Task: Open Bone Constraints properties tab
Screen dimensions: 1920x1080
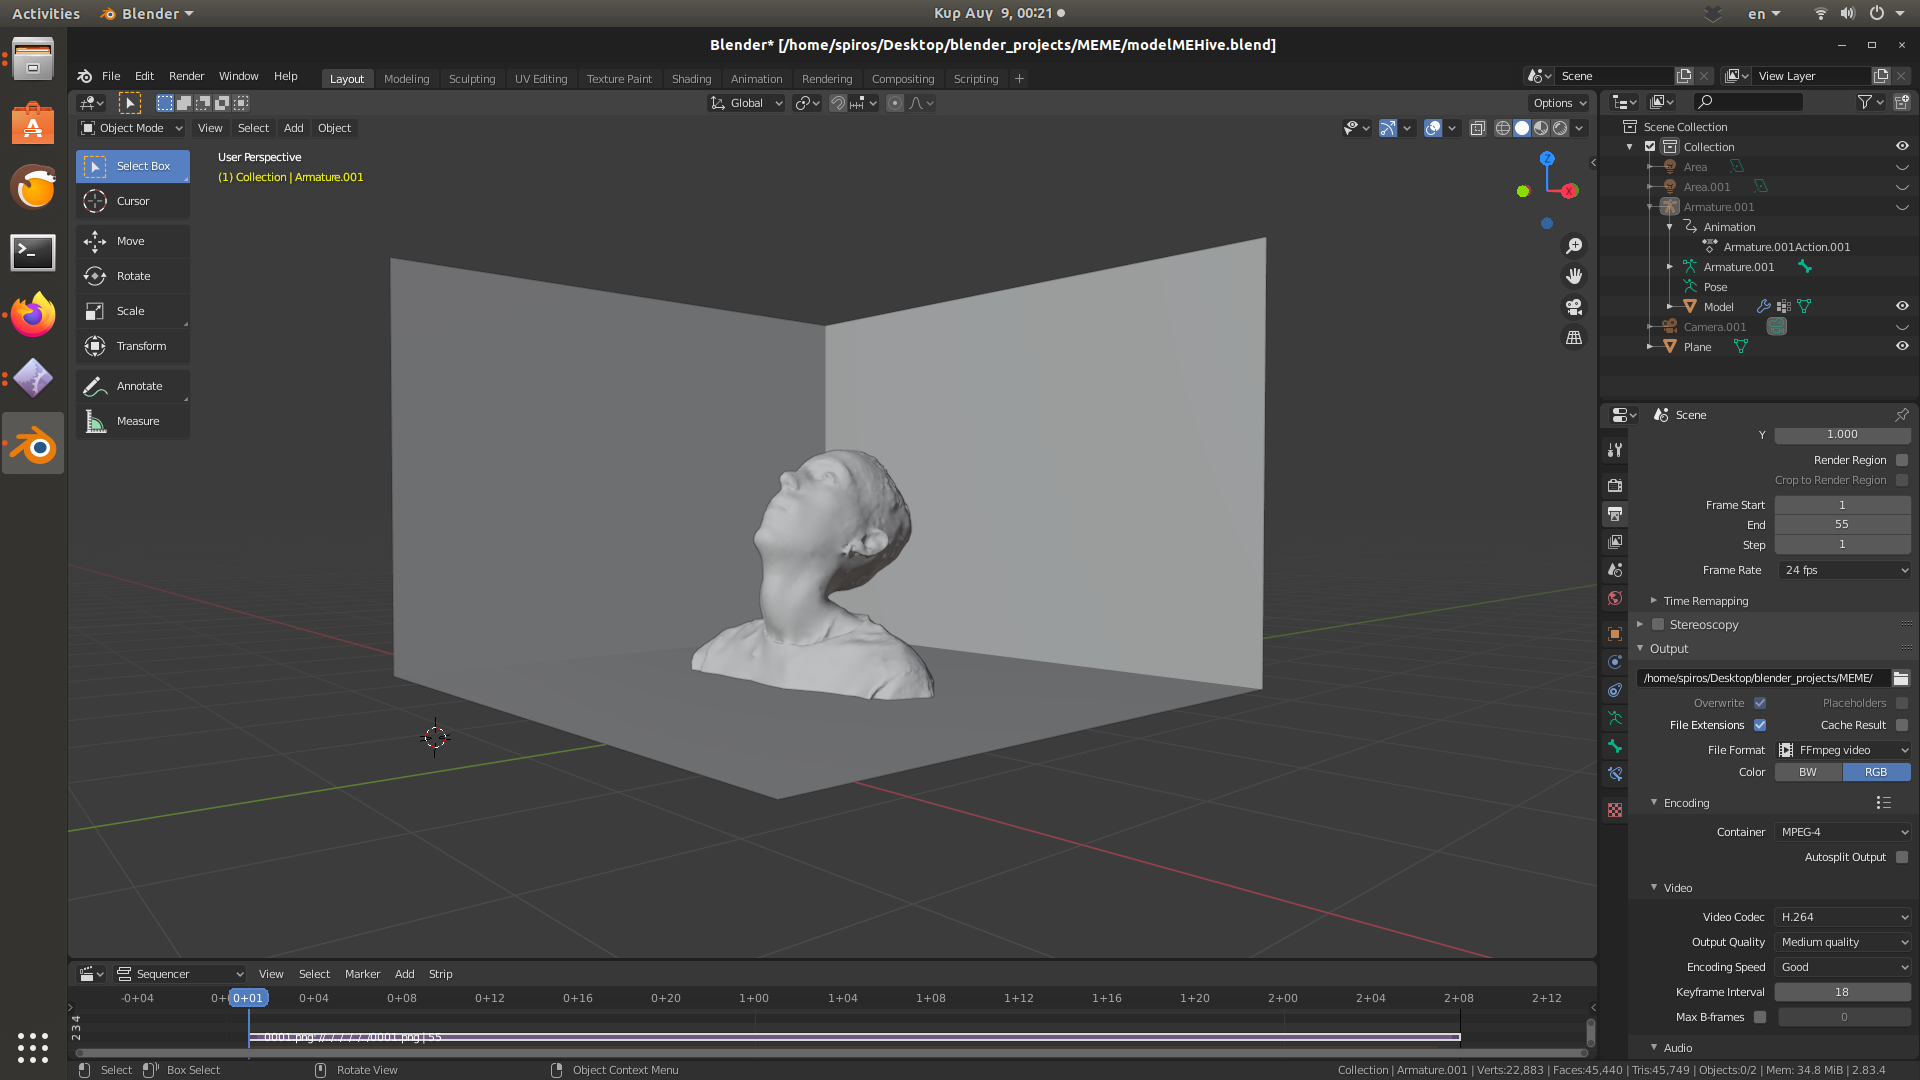Action: point(1615,774)
